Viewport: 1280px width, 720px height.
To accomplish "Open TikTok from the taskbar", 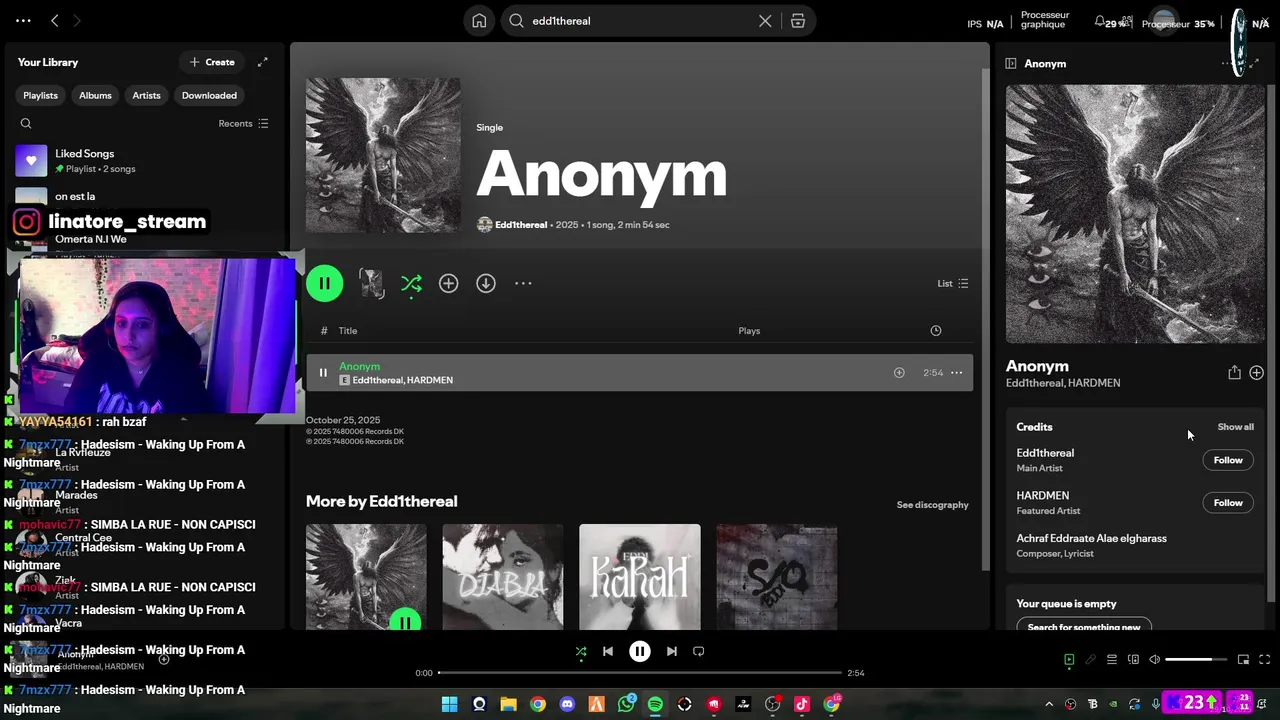I will pyautogui.click(x=801, y=704).
